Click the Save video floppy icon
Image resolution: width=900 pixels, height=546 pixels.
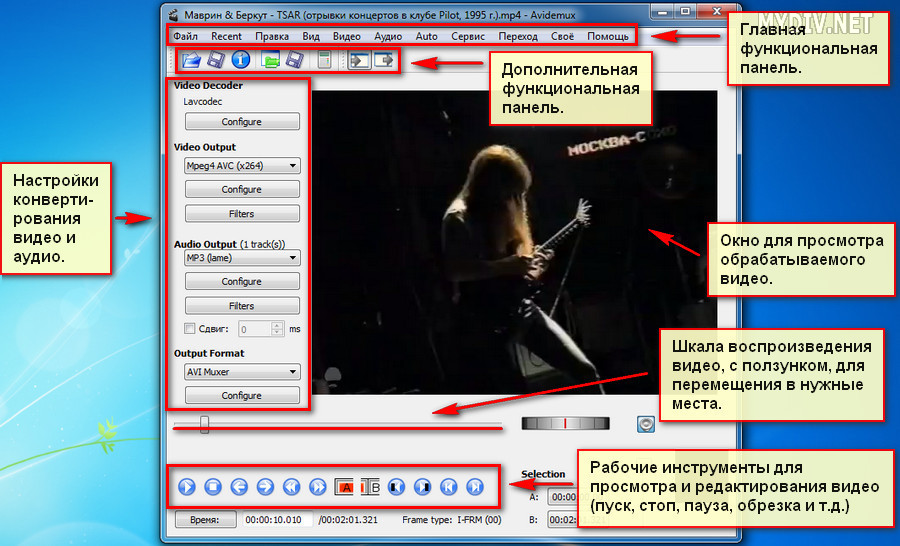[x=216, y=60]
